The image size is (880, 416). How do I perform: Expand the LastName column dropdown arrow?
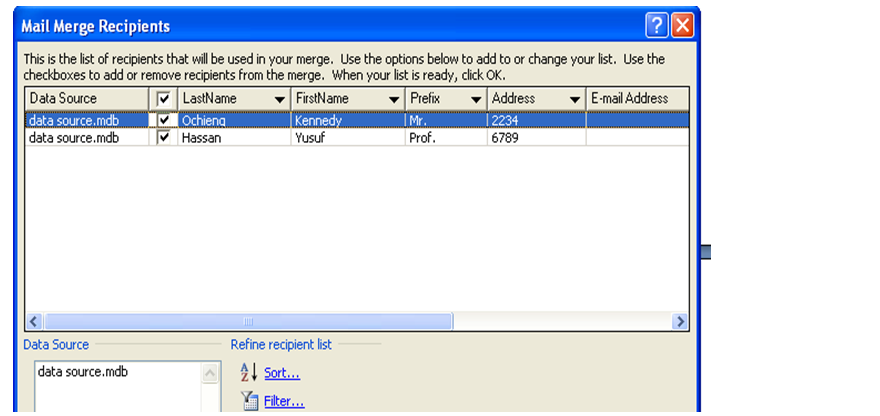[x=279, y=100]
